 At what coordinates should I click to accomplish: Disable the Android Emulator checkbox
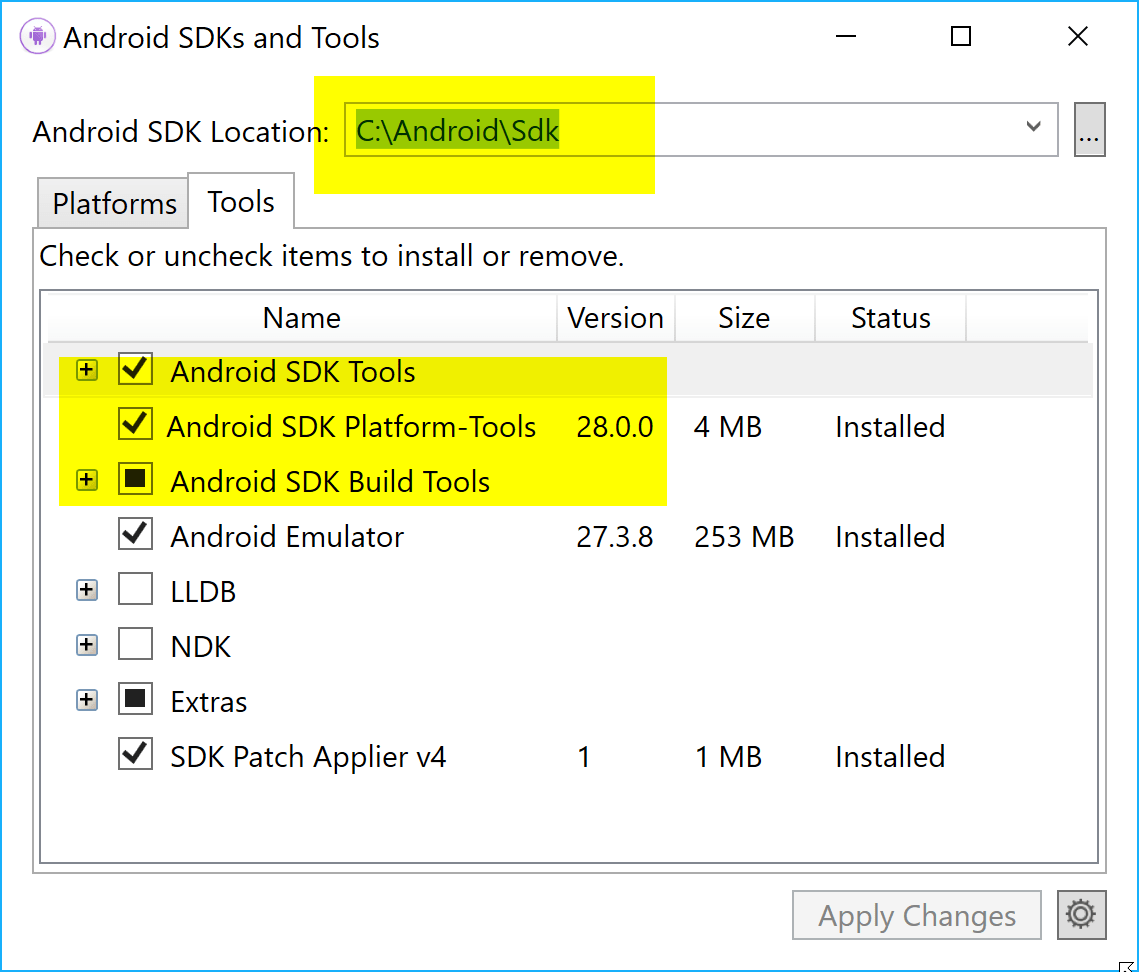tap(135, 534)
